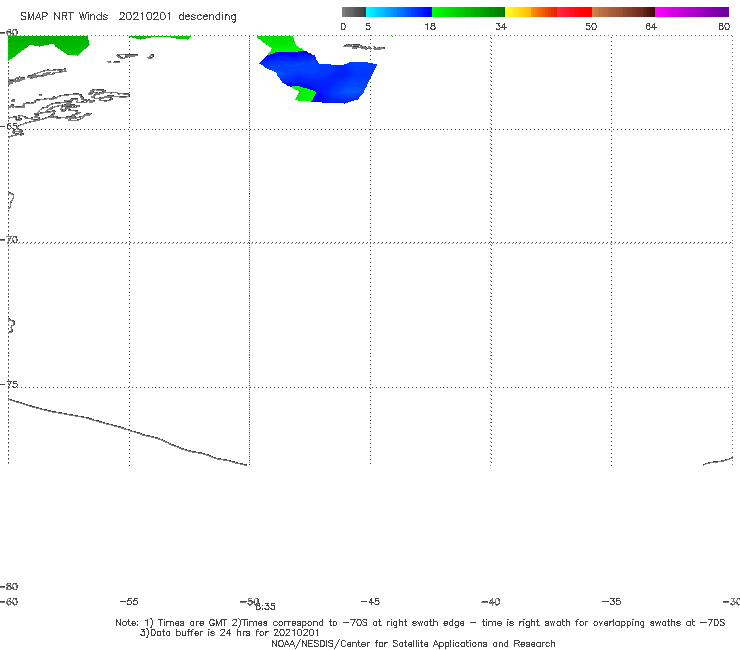Image resolution: width=740 pixels, height=650 pixels.
Task: Click the 'Data buffer is 24 hrs' note
Action: (230, 633)
